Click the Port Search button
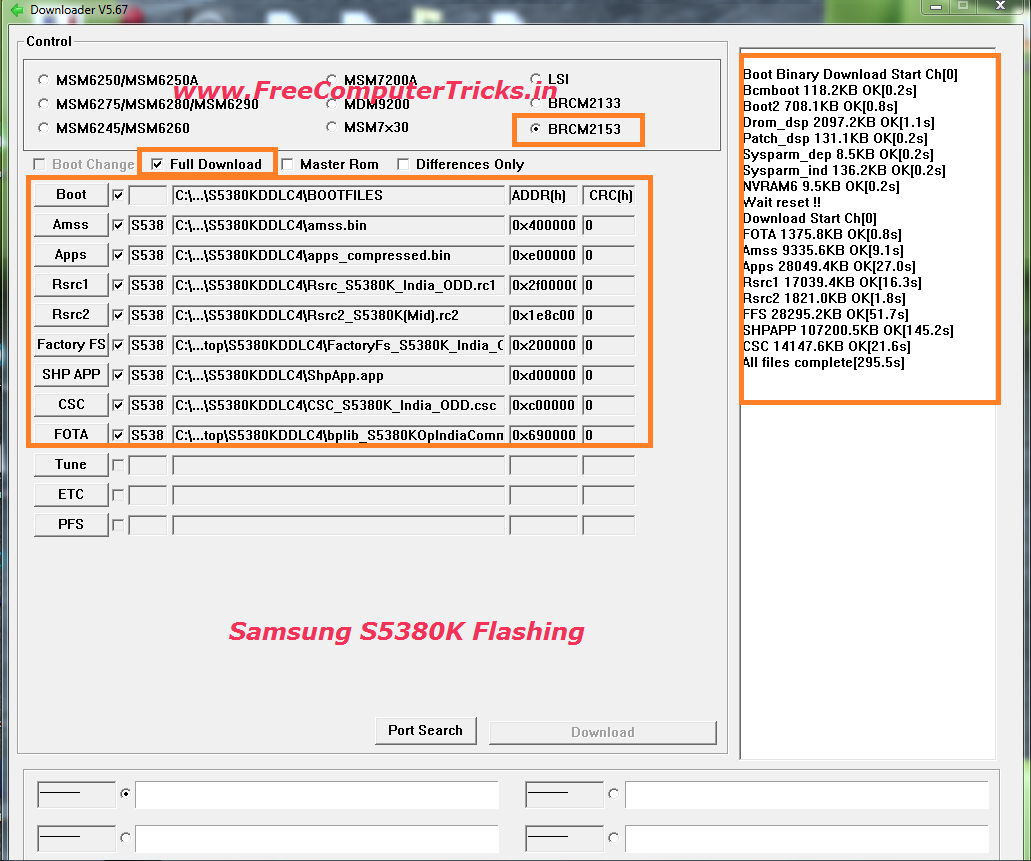1031x861 pixels. [x=425, y=731]
